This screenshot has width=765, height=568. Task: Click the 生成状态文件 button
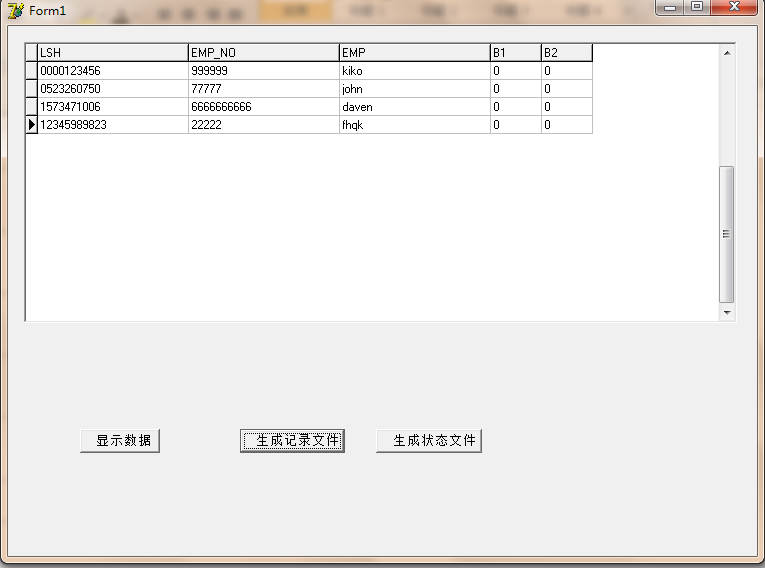tap(429, 441)
